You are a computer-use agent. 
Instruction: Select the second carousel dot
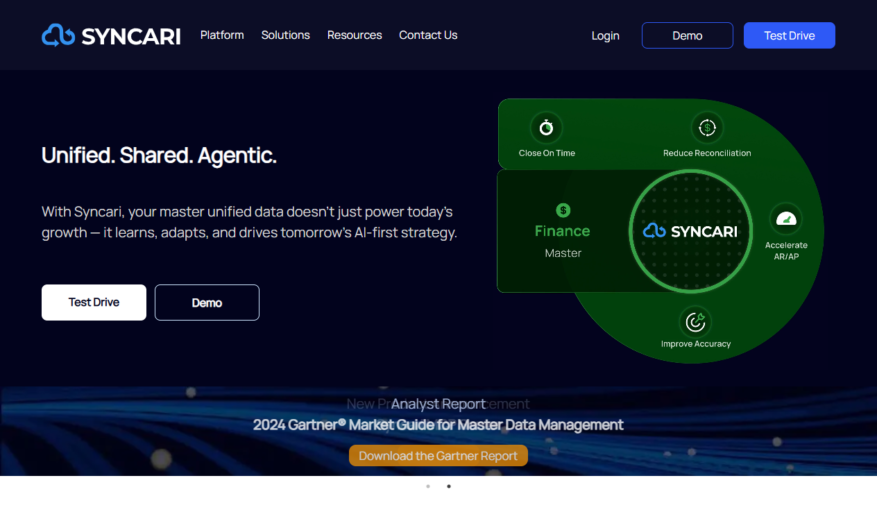click(449, 487)
